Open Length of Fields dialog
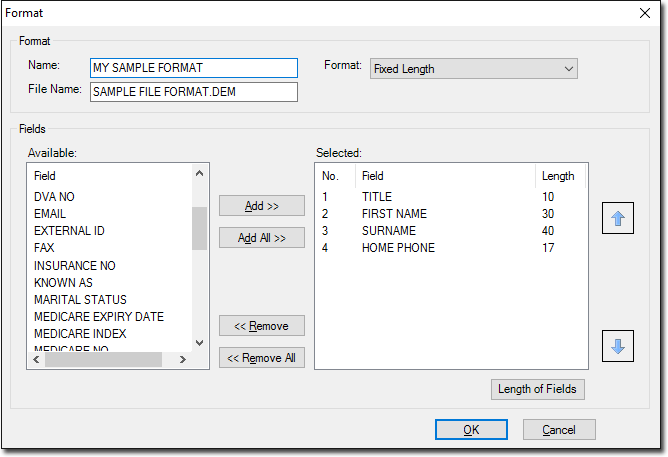Image resolution: width=668 pixels, height=457 pixels. pos(537,389)
